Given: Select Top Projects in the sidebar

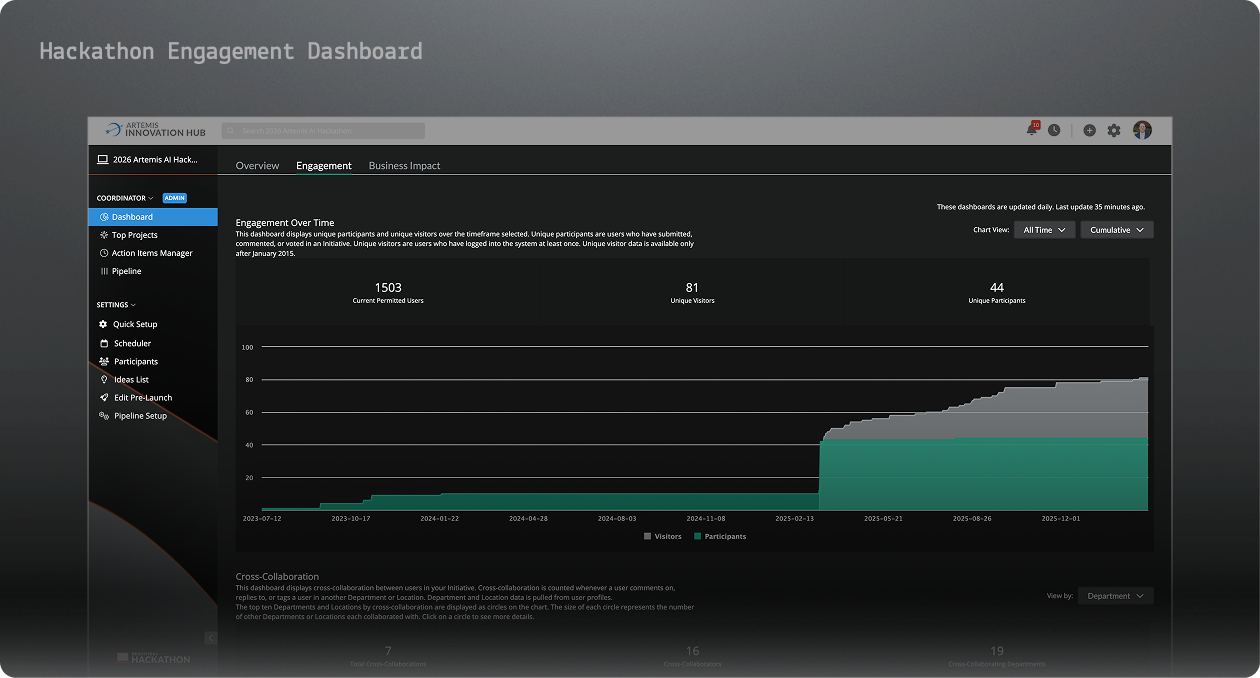Looking at the screenshot, I should tap(135, 234).
